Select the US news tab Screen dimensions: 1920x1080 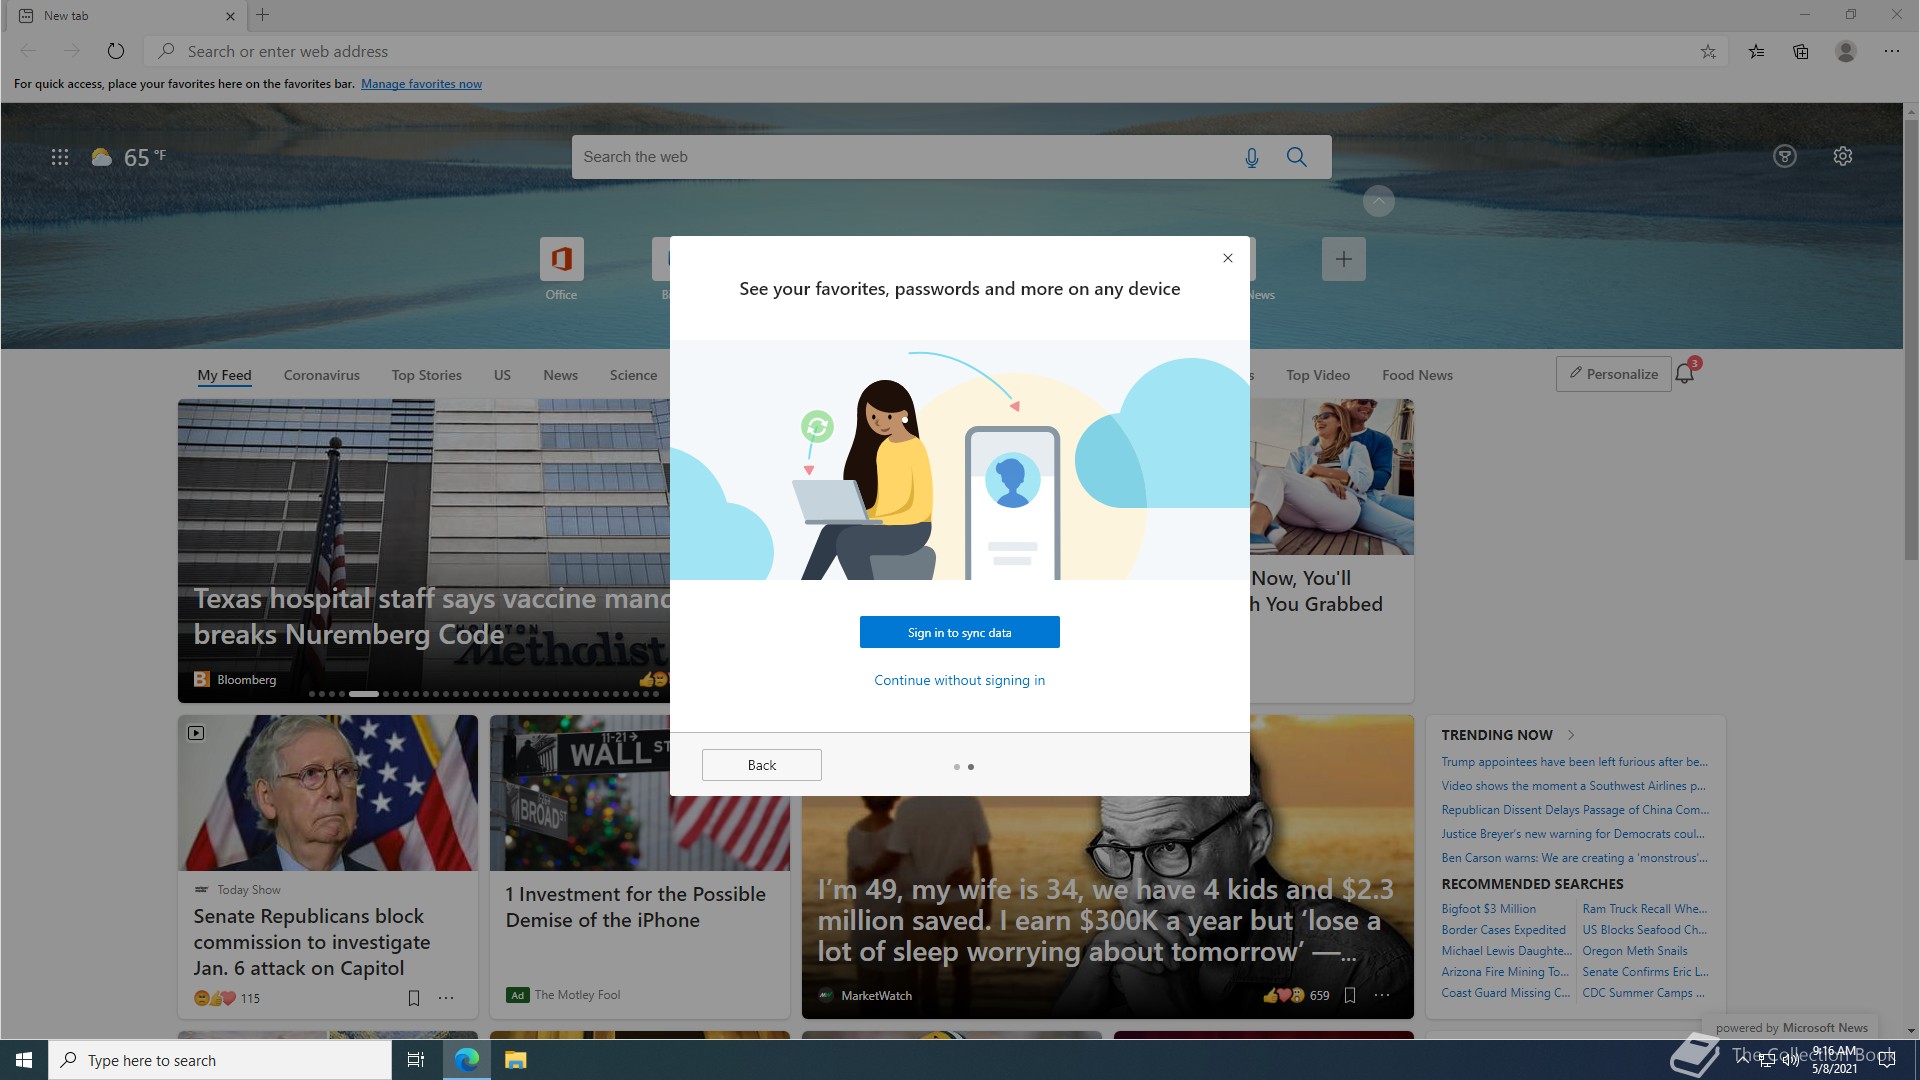point(502,375)
